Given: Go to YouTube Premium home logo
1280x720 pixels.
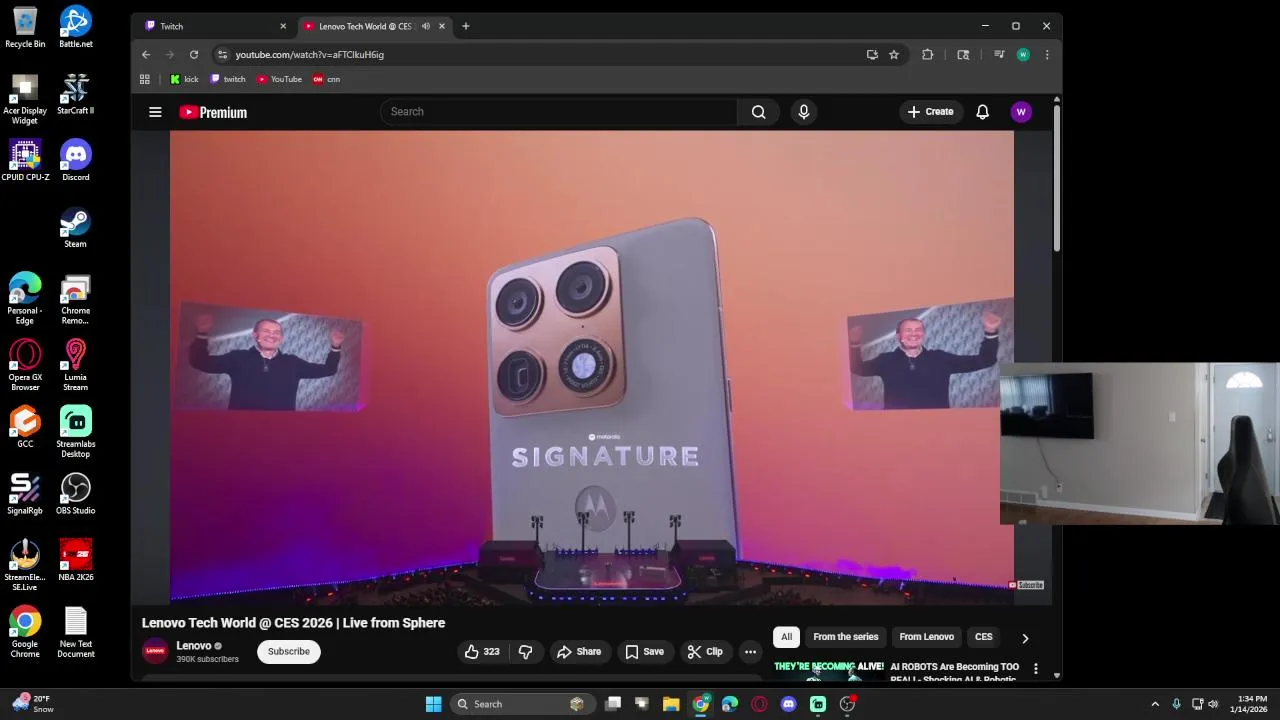Looking at the screenshot, I should [213, 112].
